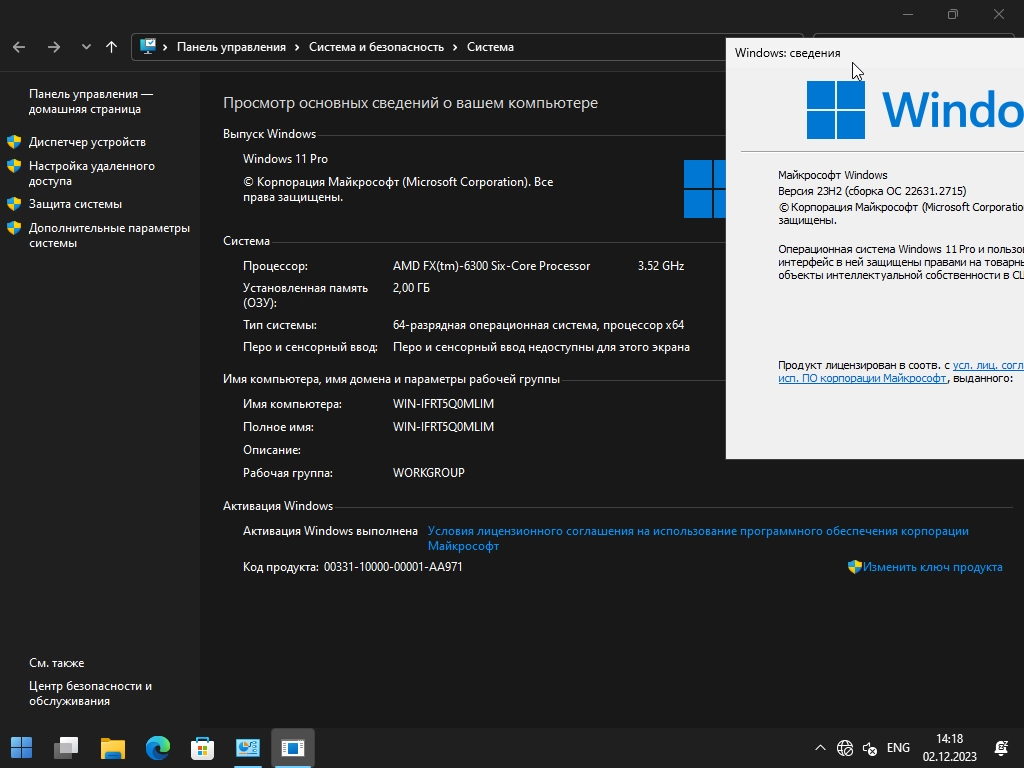Expand chevron after Панель управления breadcrumb

(297, 47)
